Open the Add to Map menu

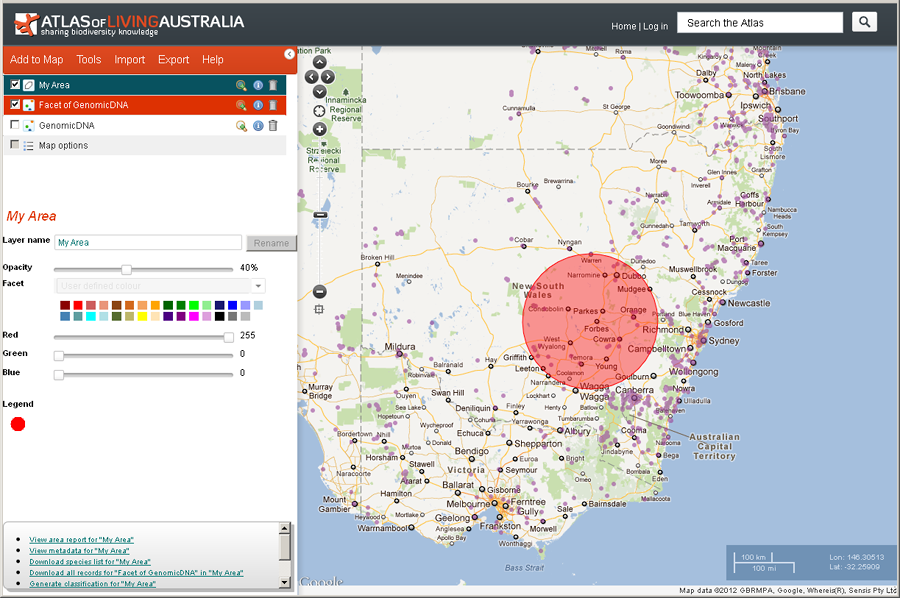tap(36, 60)
